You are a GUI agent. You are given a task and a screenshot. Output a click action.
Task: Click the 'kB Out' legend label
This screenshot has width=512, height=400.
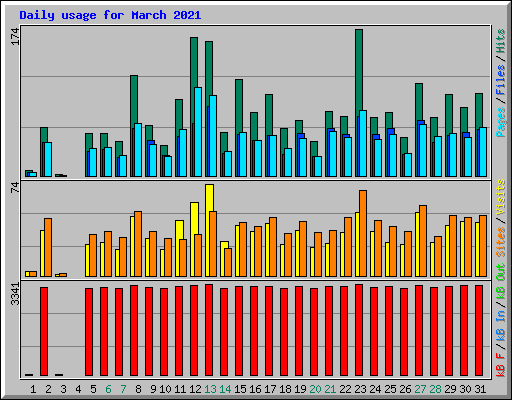pos(500,281)
